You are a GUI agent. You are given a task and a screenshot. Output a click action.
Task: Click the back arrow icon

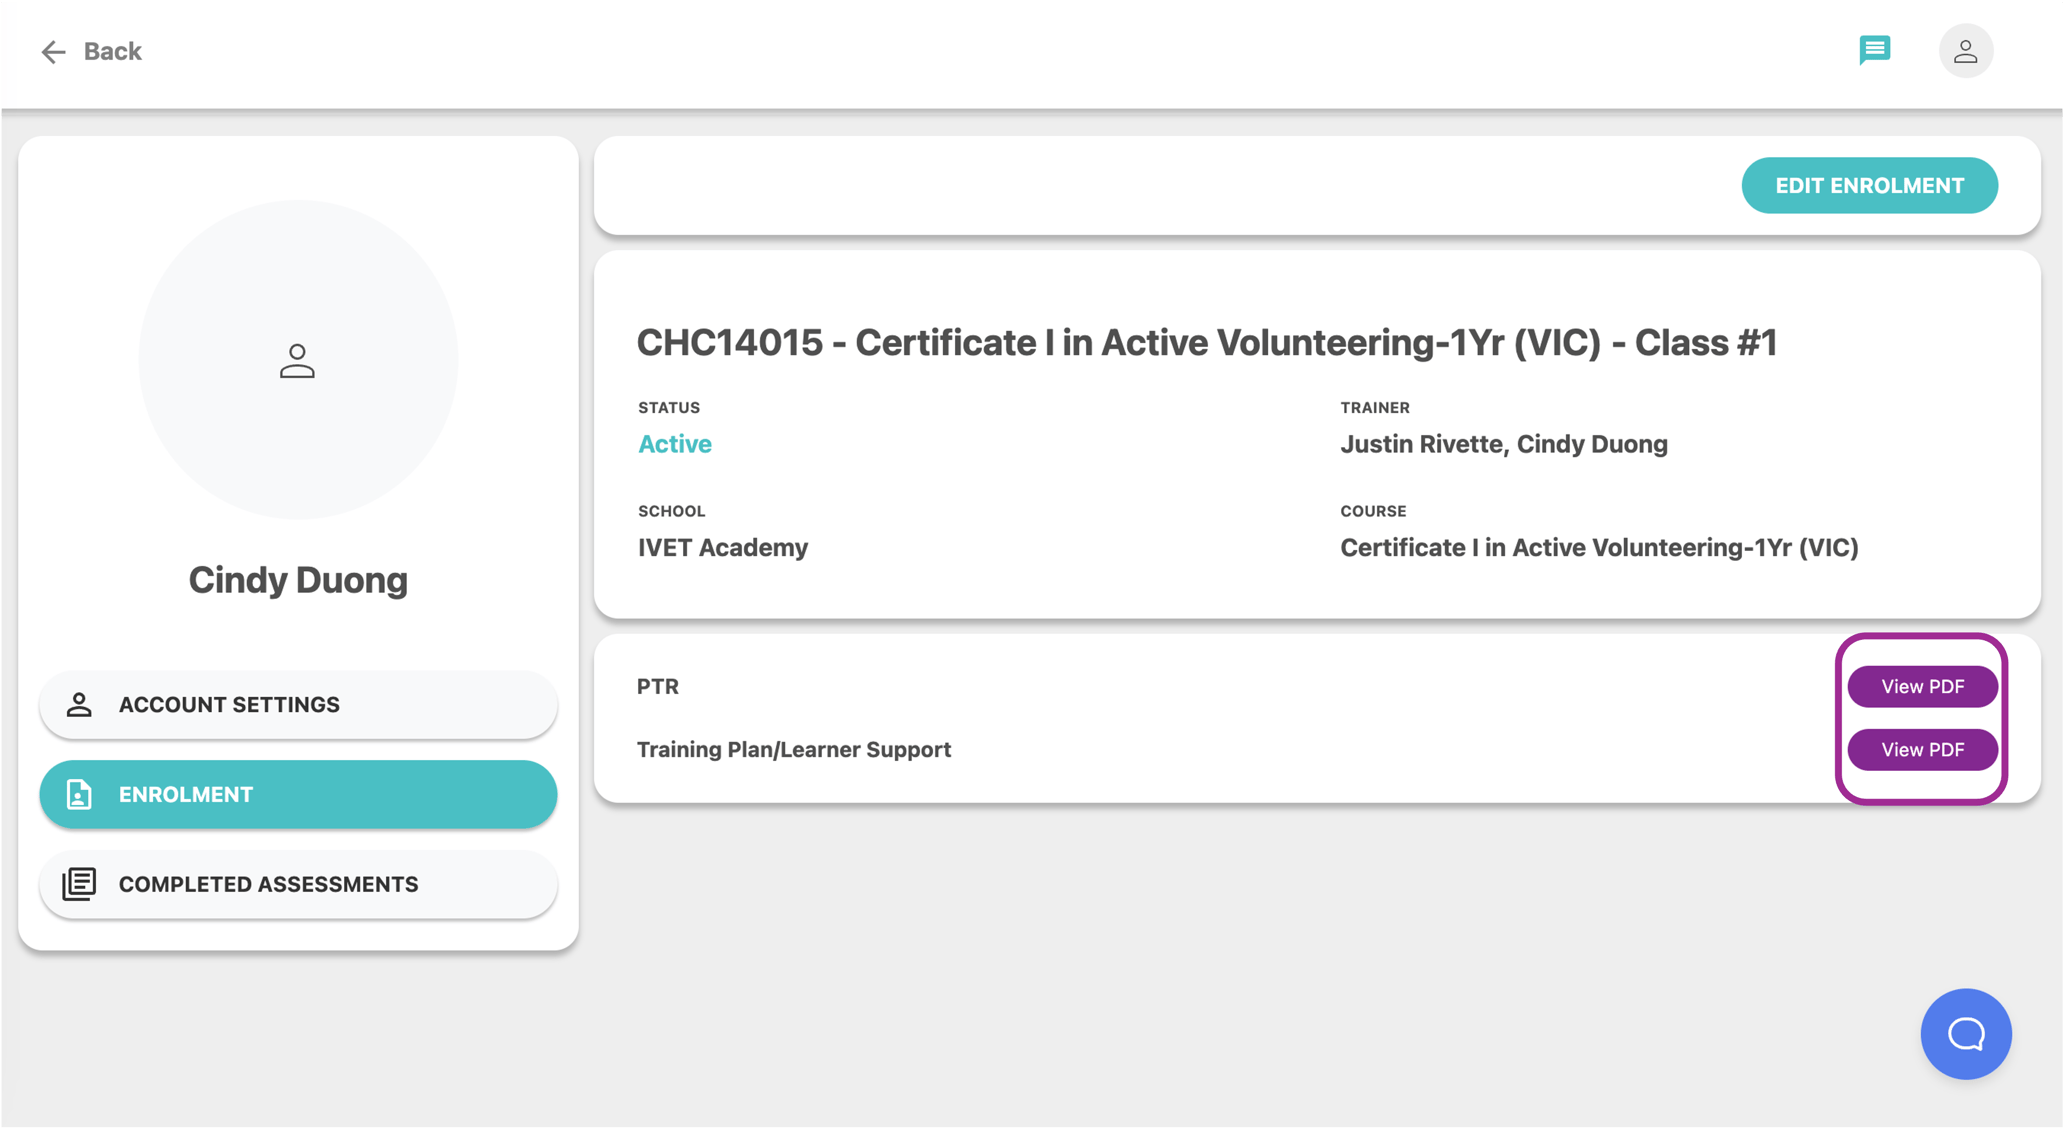pyautogui.click(x=53, y=52)
